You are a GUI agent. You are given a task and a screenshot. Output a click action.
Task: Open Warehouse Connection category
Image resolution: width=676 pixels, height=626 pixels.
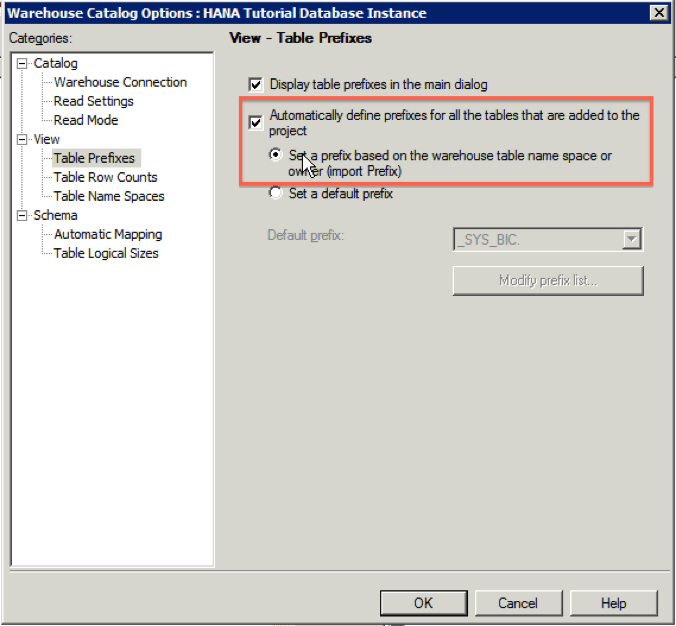120,82
